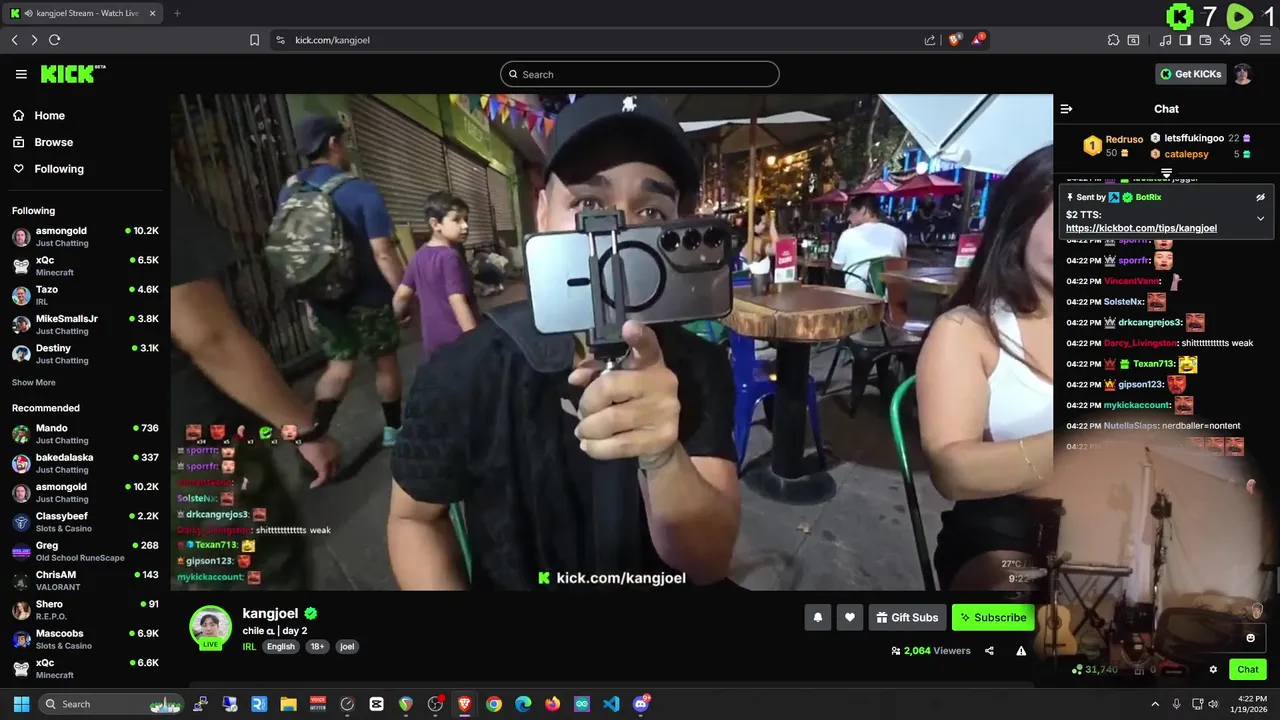
Task: Open a new browser tab
Action: (177, 13)
